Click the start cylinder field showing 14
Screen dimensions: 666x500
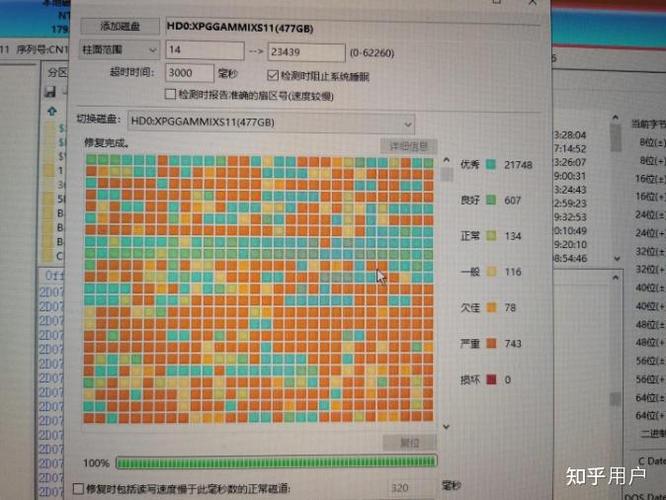click(205, 50)
